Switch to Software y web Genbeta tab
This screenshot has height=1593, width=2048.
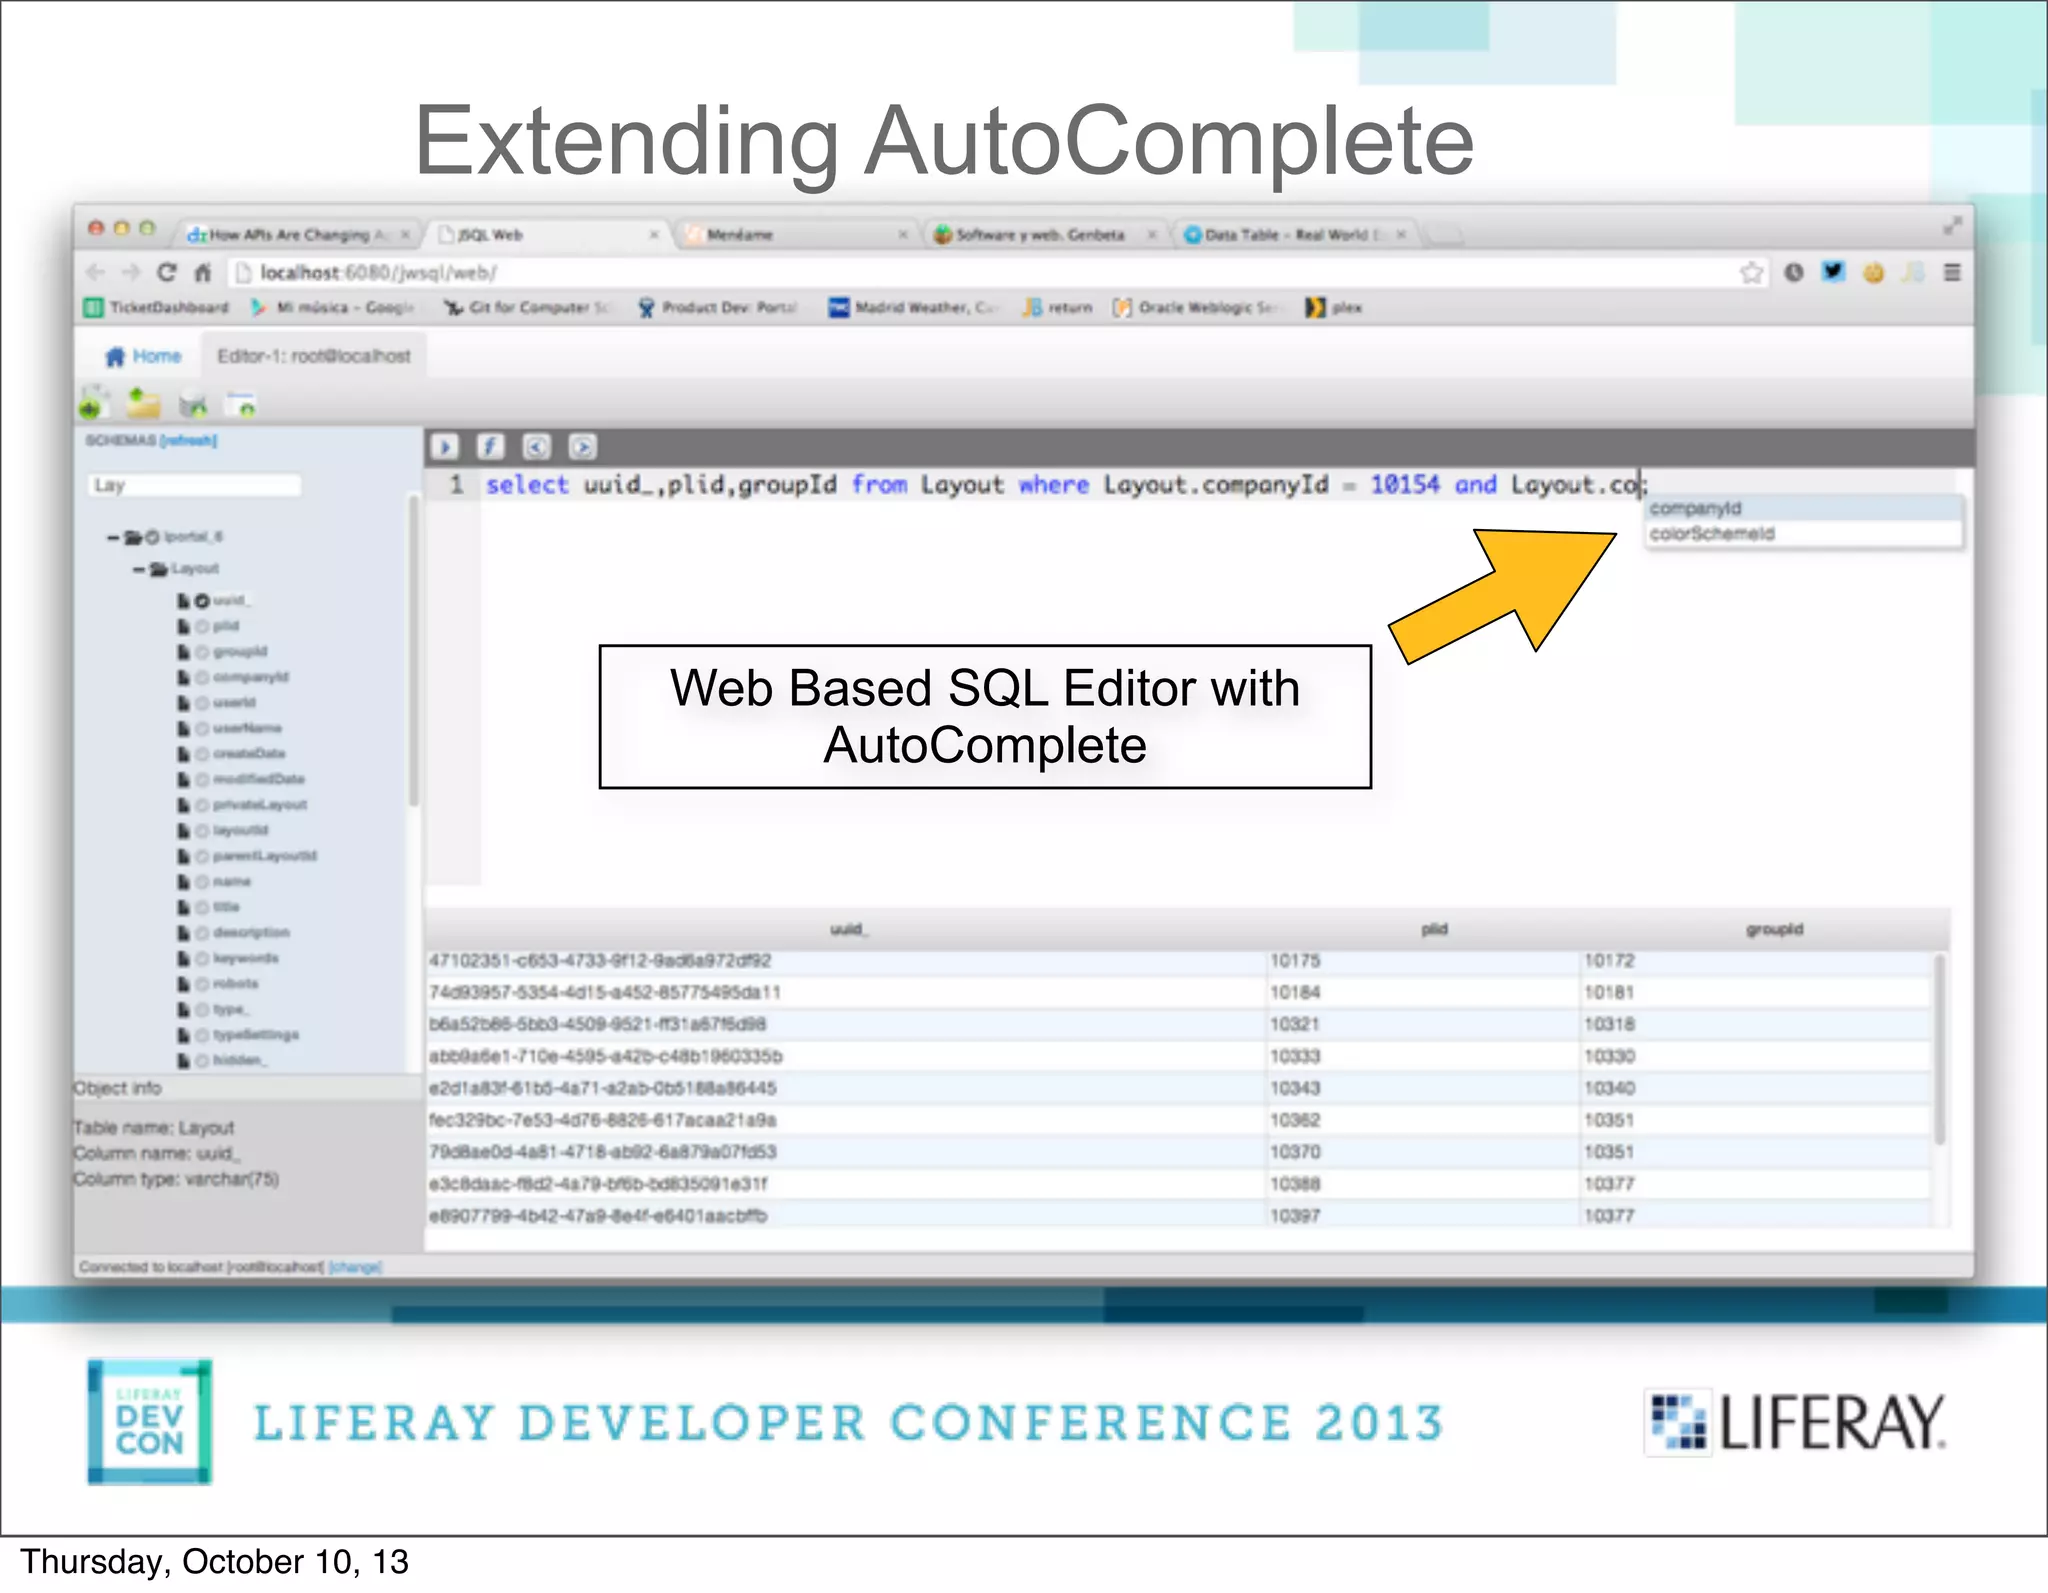[1045, 234]
